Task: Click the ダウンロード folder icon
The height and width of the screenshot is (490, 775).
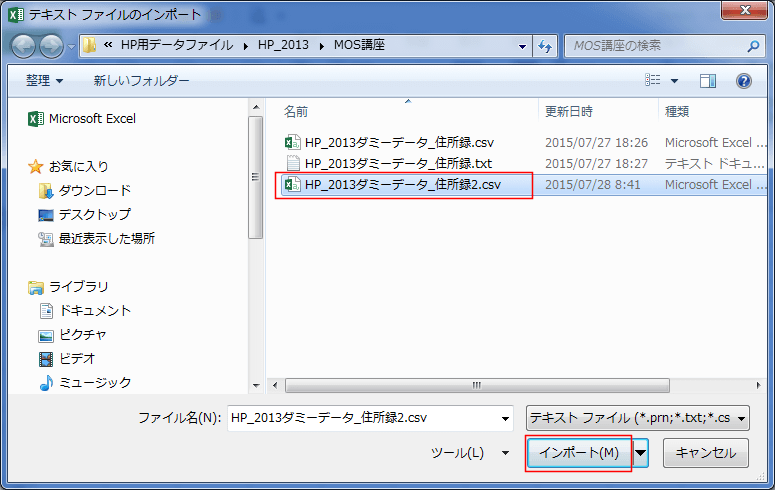Action: (x=45, y=191)
